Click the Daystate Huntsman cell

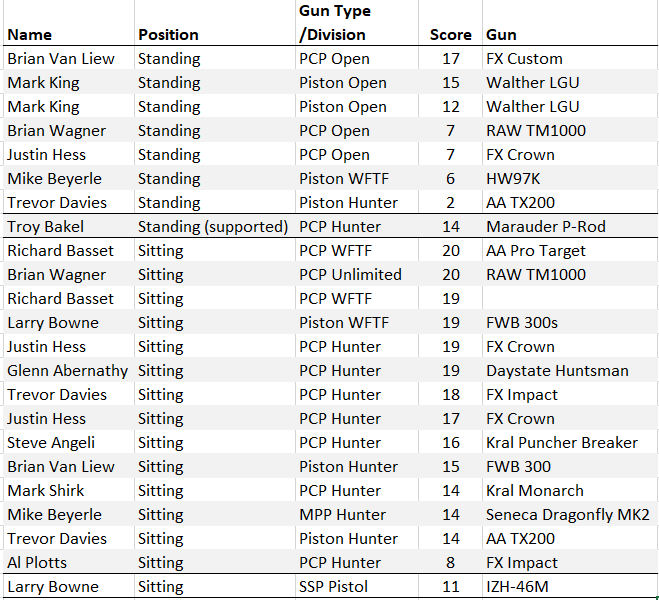point(570,370)
